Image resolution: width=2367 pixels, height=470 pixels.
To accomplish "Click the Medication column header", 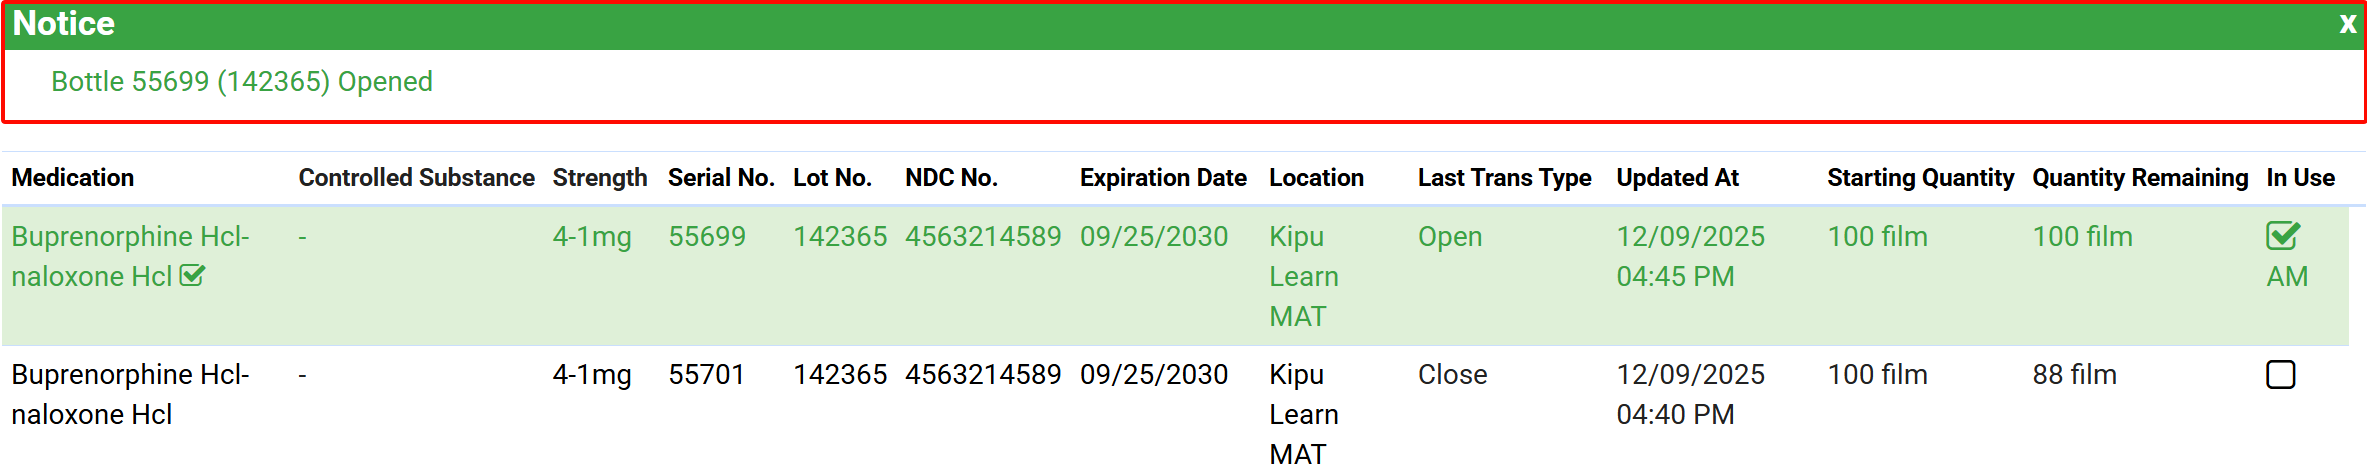I will [73, 178].
